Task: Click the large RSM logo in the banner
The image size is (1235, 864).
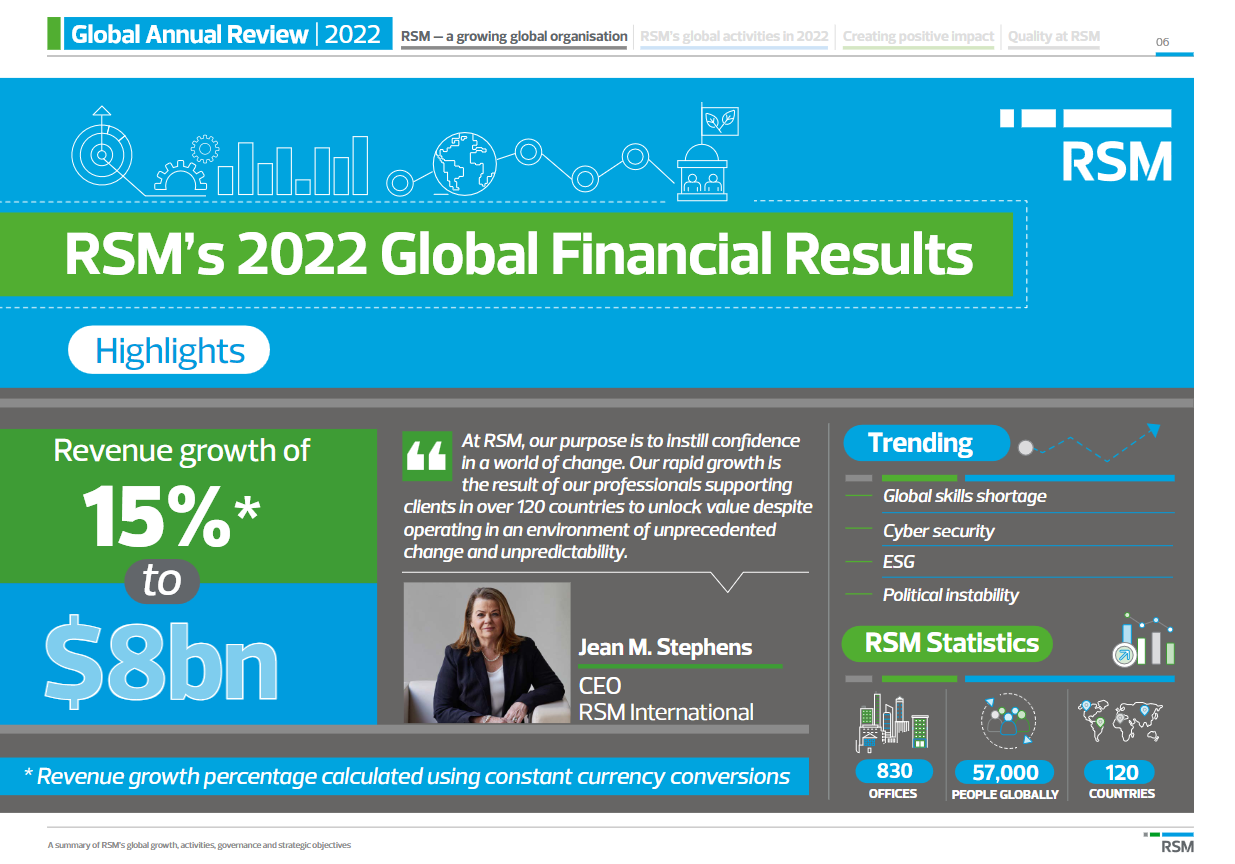Action: click(x=1086, y=146)
